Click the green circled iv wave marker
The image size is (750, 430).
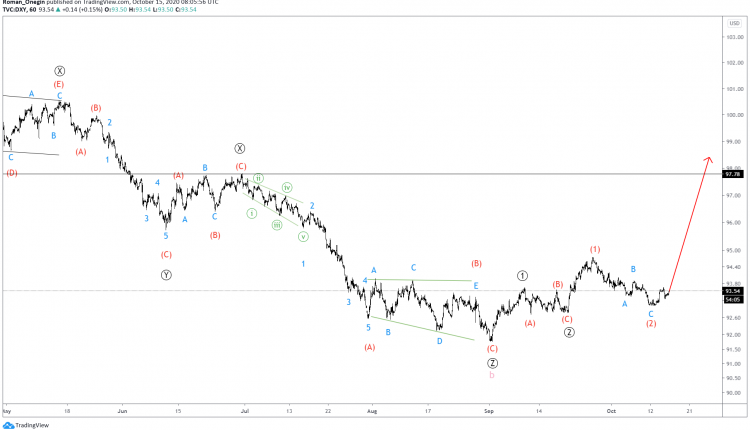point(287,187)
